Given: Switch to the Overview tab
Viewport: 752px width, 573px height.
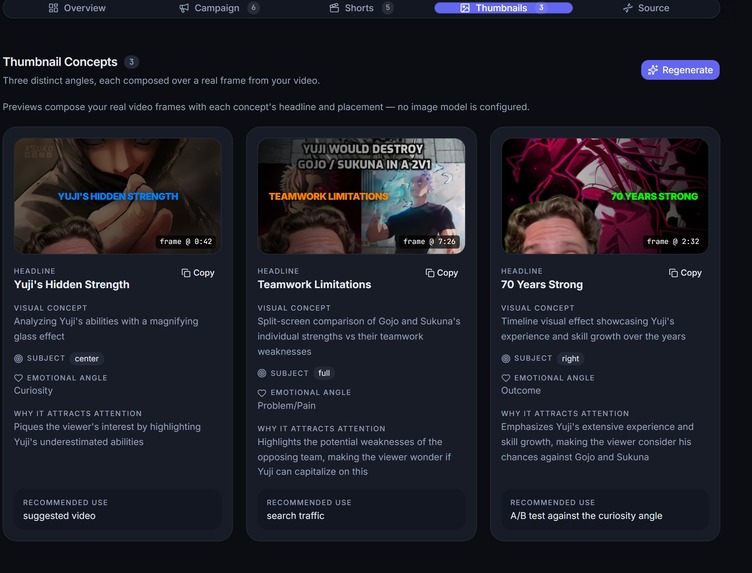Looking at the screenshot, I should pyautogui.click(x=77, y=8).
